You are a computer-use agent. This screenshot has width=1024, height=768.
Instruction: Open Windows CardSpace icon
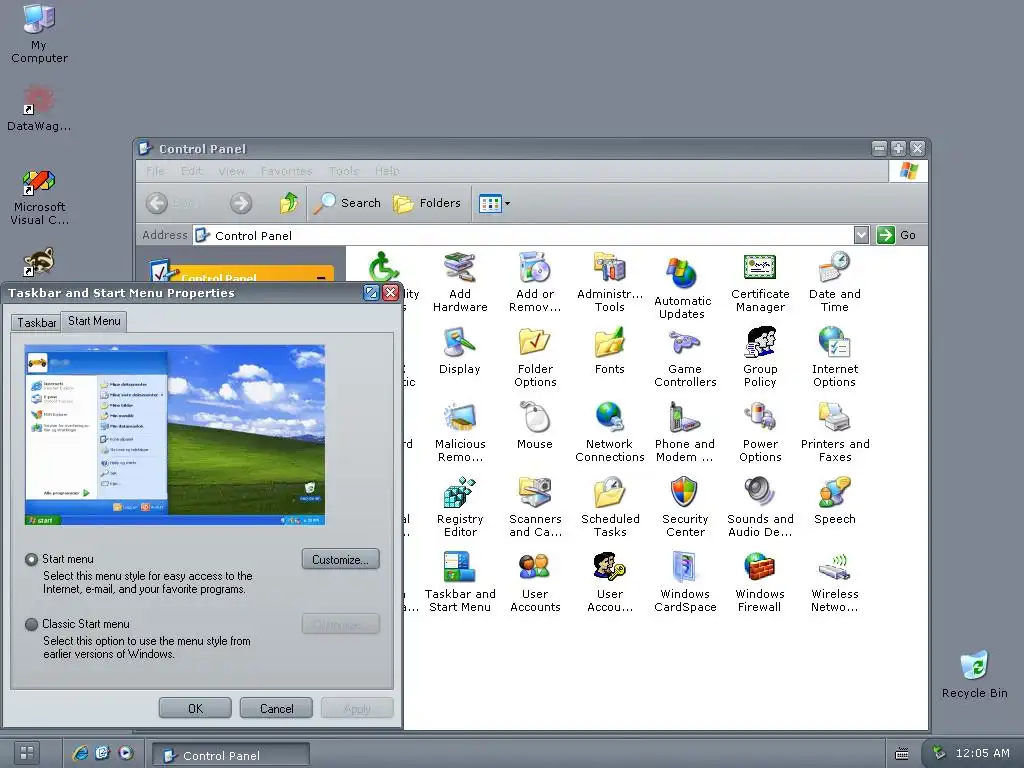click(x=685, y=583)
